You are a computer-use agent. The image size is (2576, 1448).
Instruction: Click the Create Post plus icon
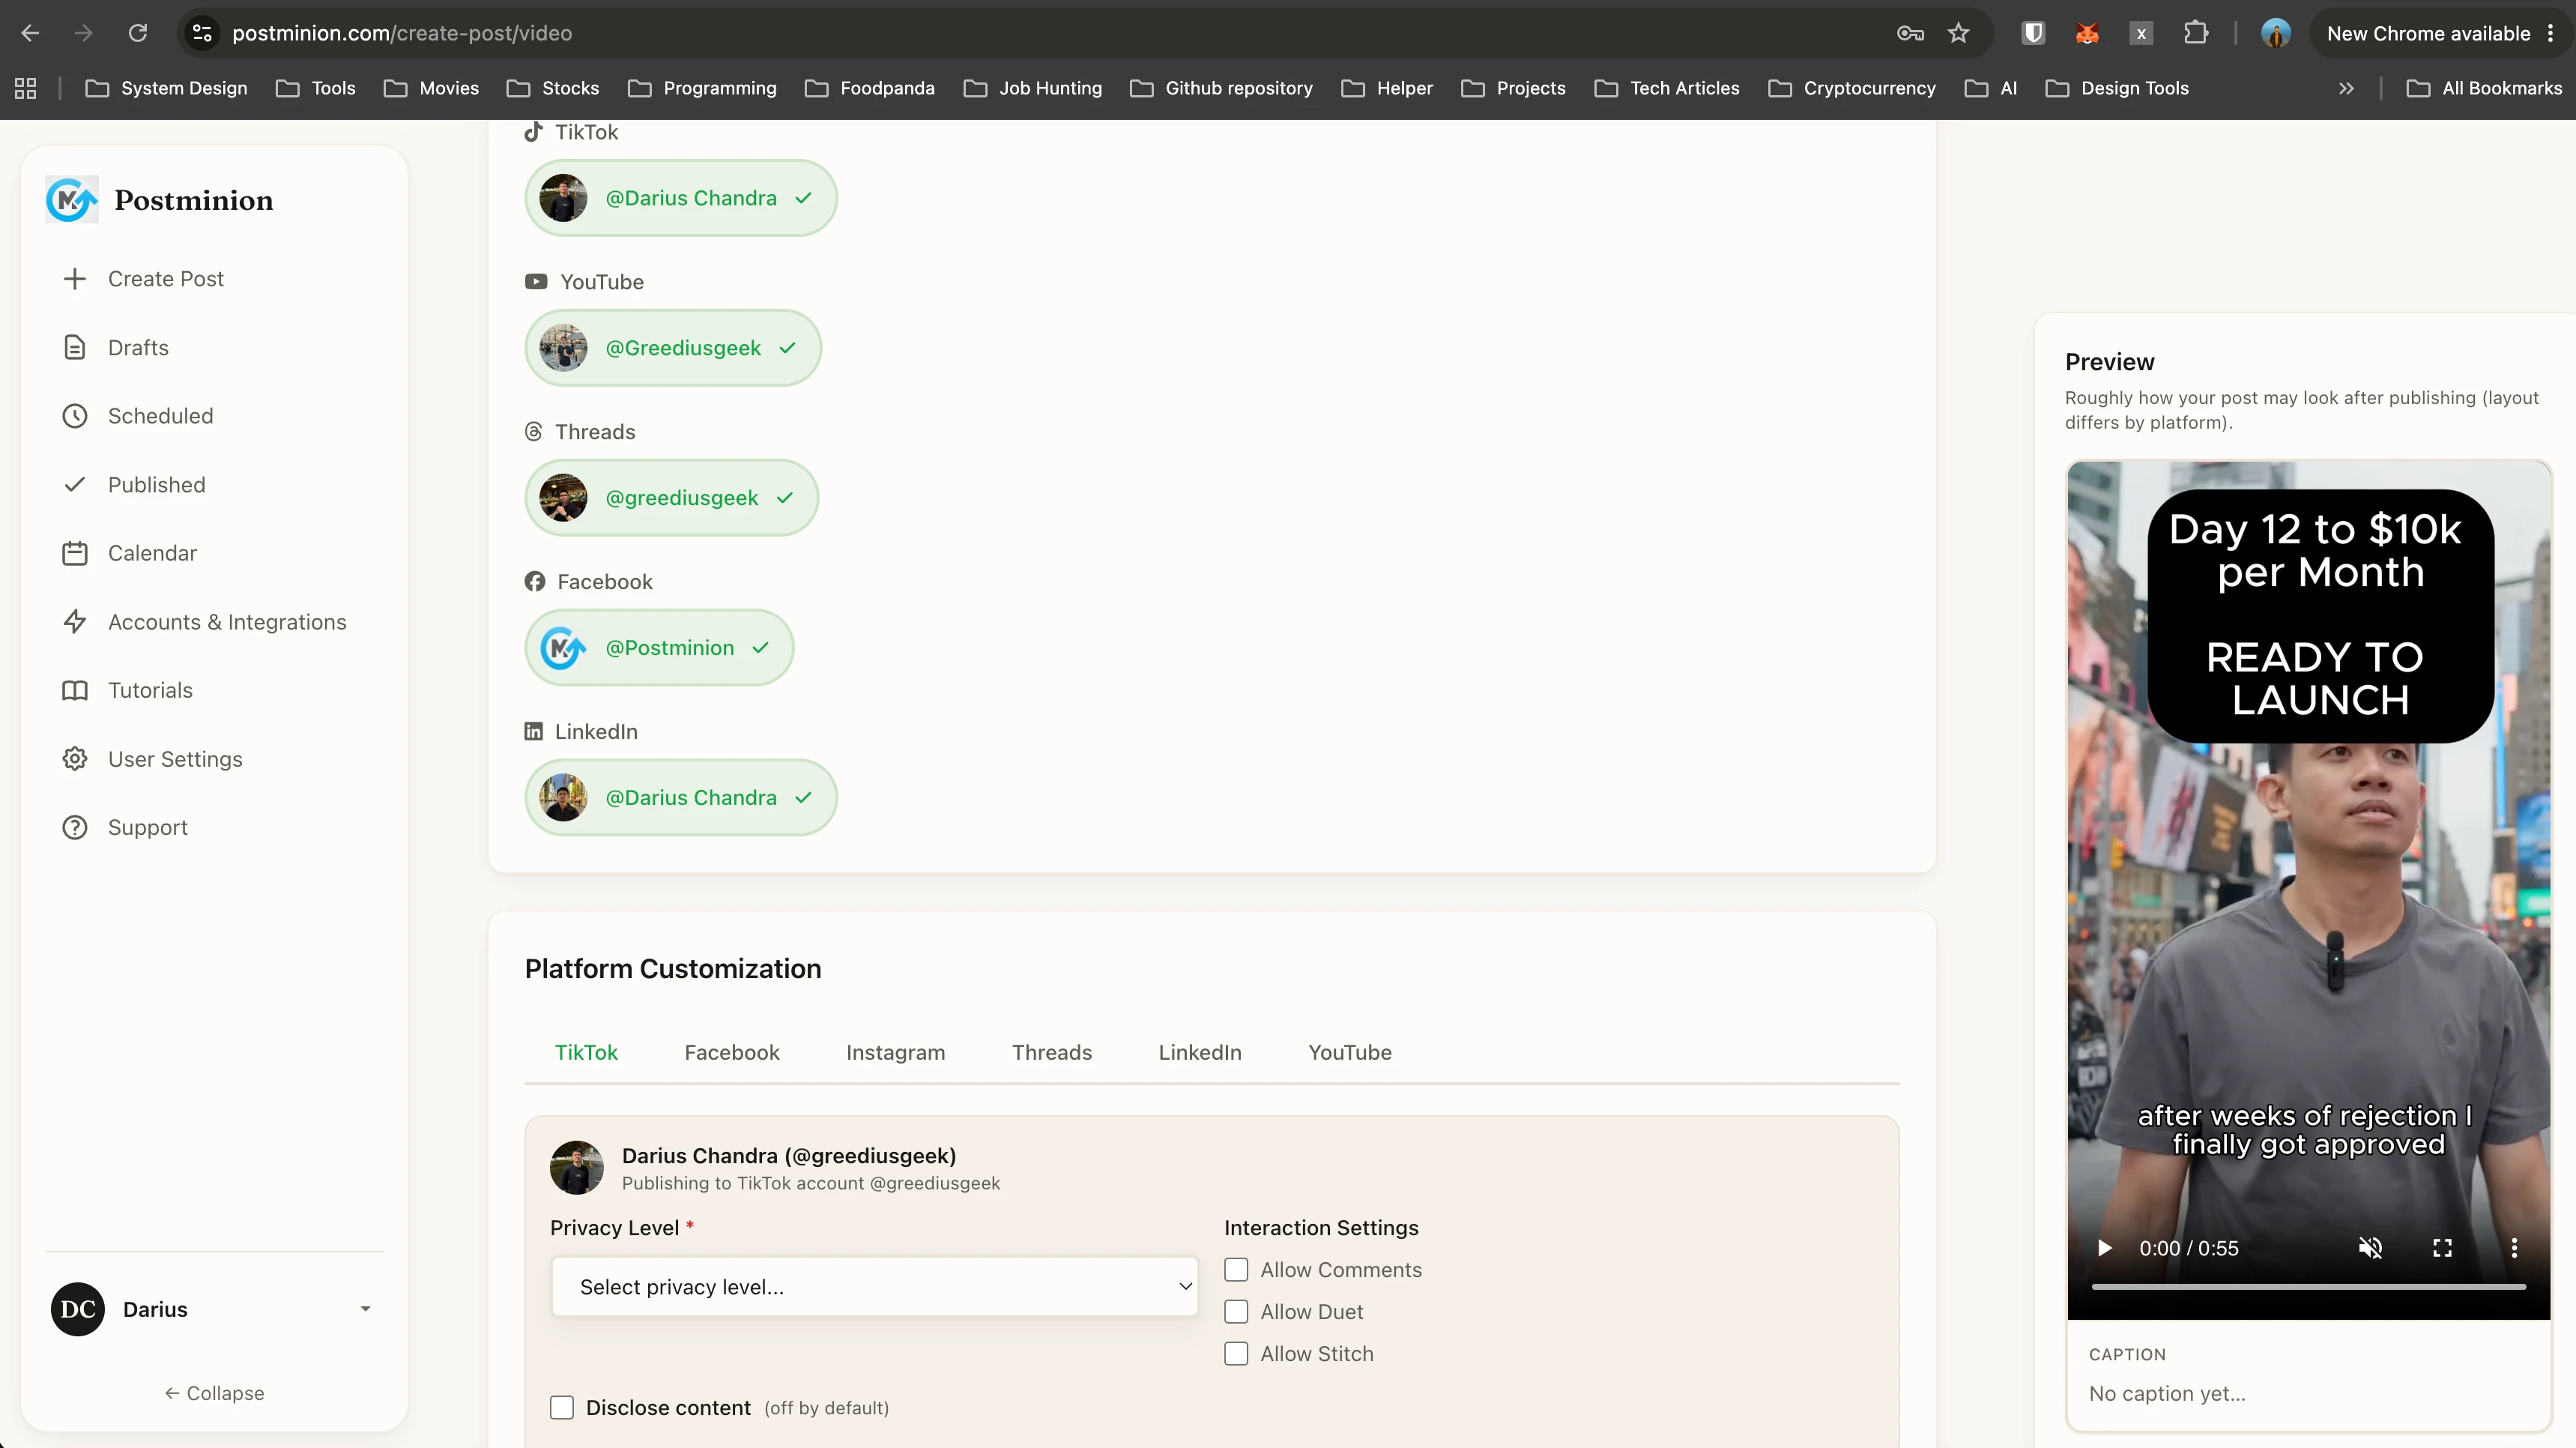coord(75,279)
